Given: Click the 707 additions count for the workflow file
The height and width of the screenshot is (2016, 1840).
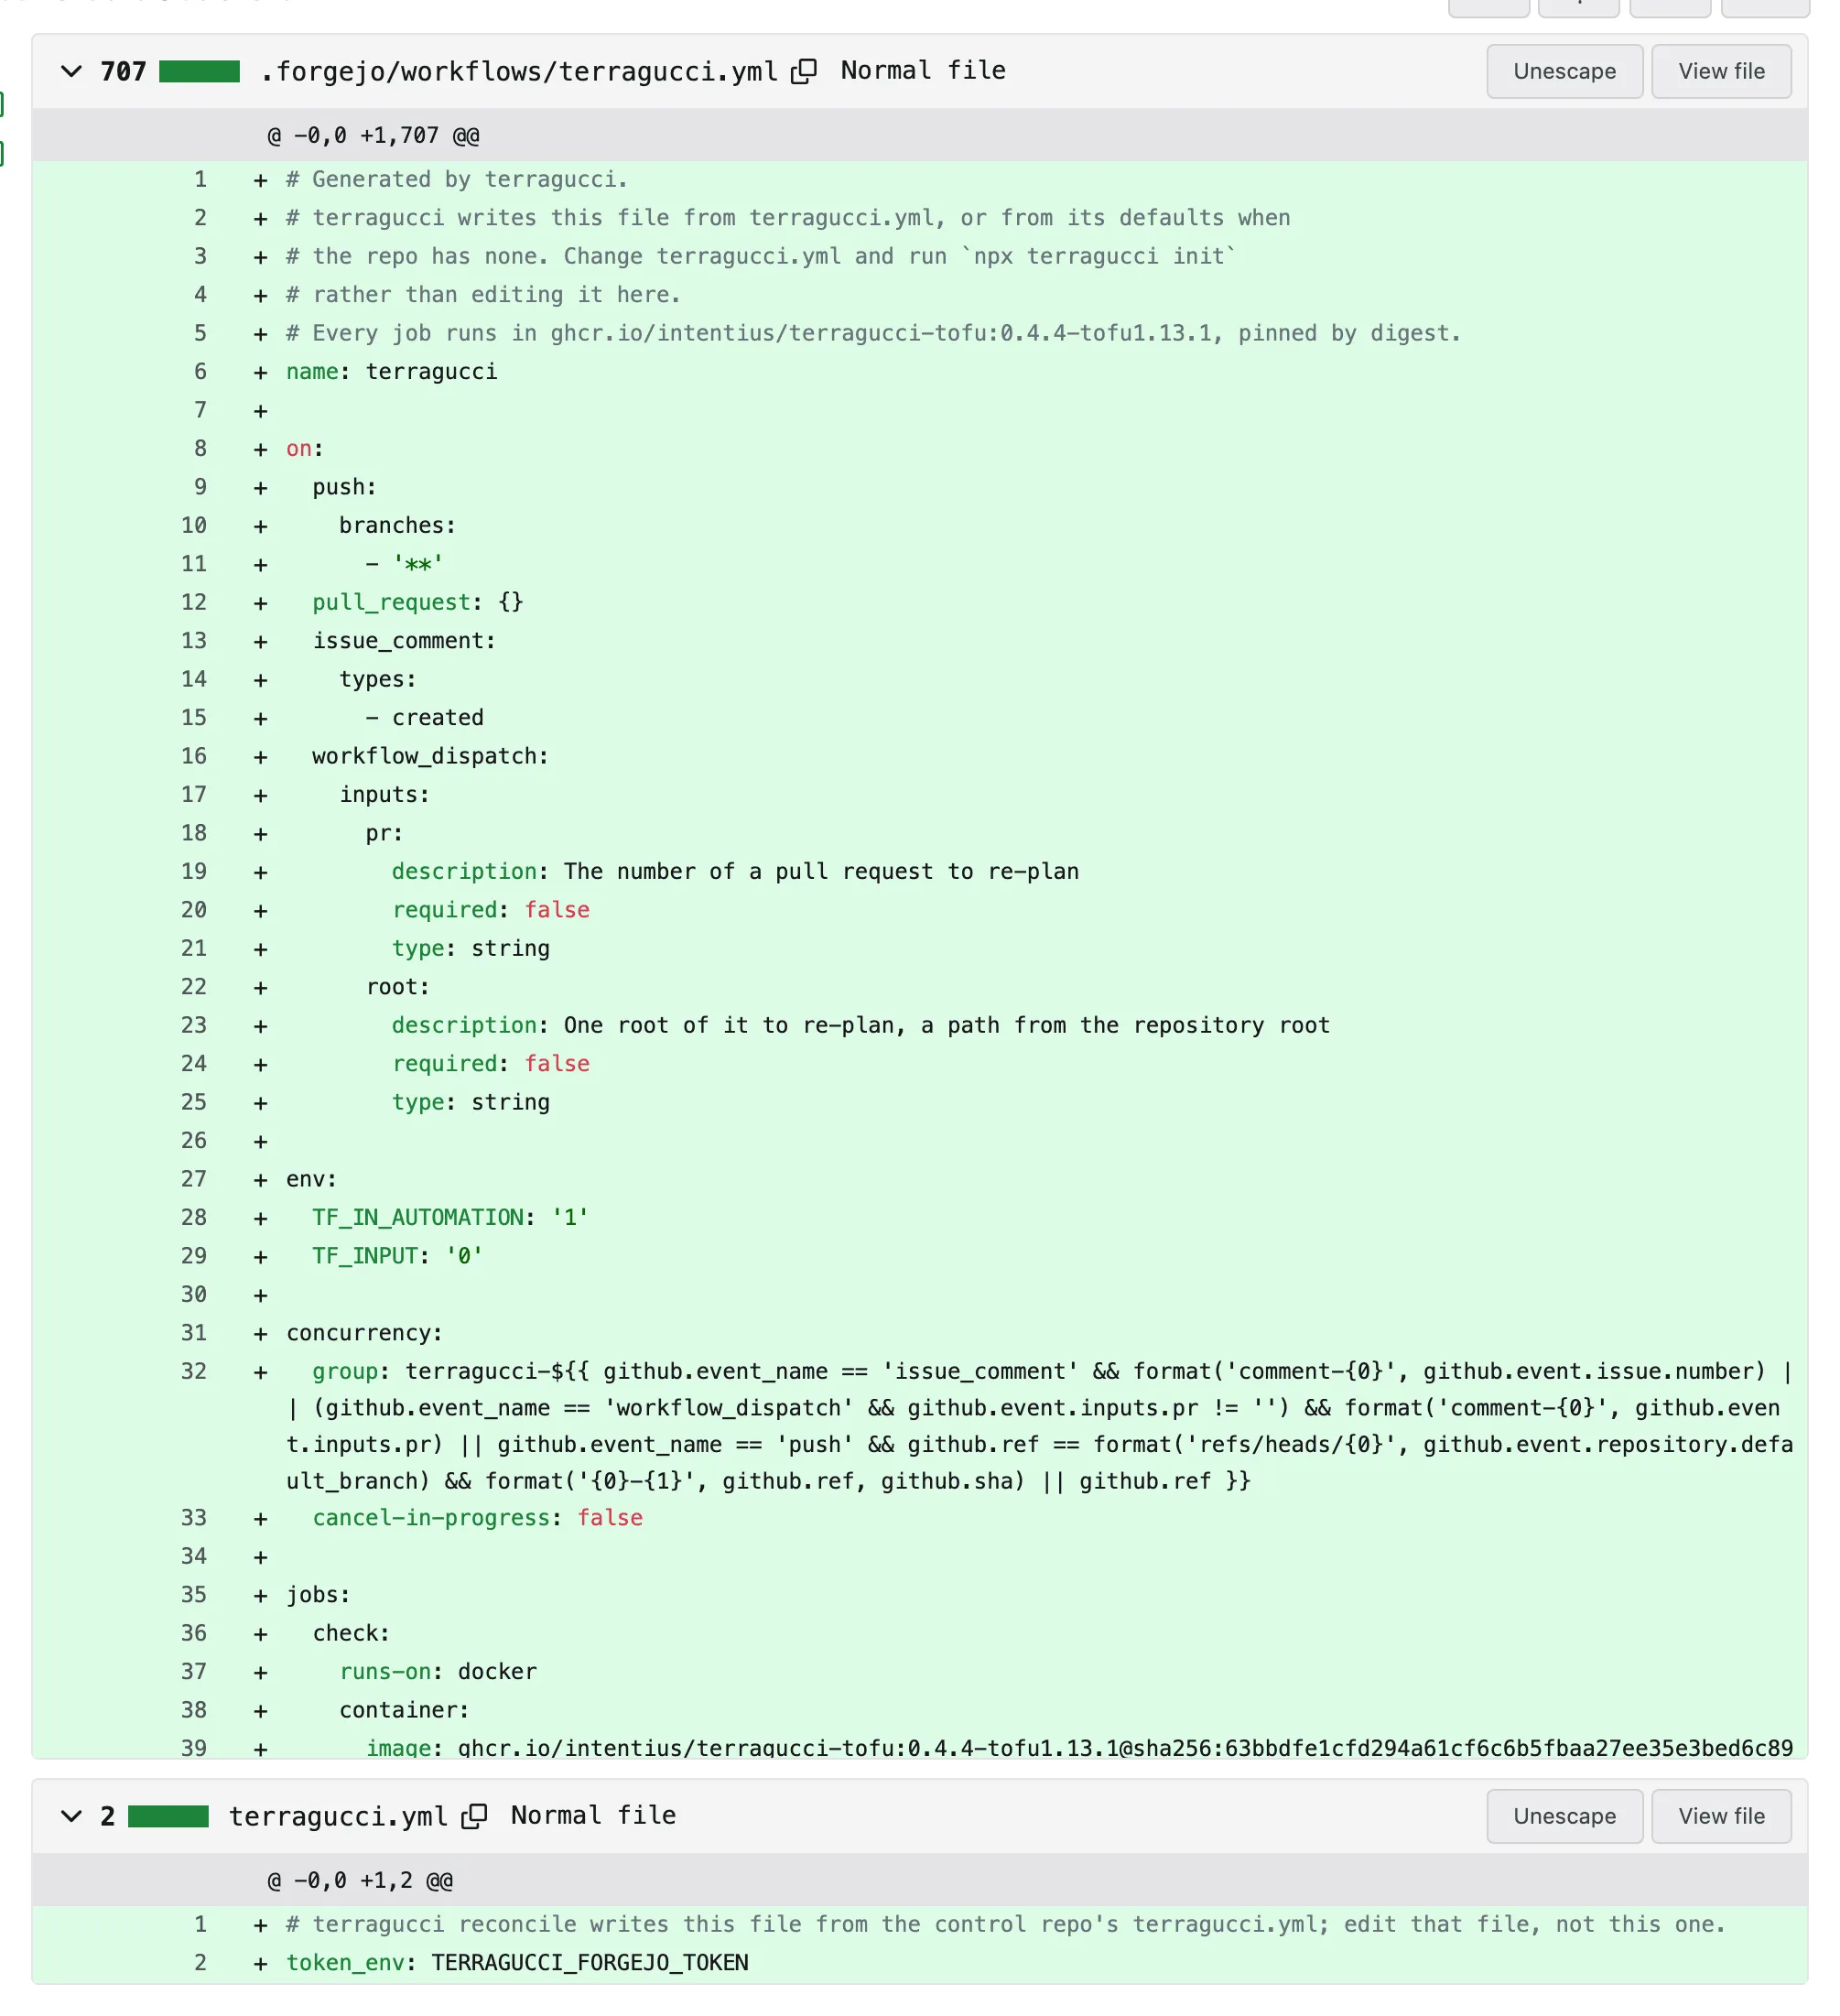Looking at the screenshot, I should coord(123,71).
